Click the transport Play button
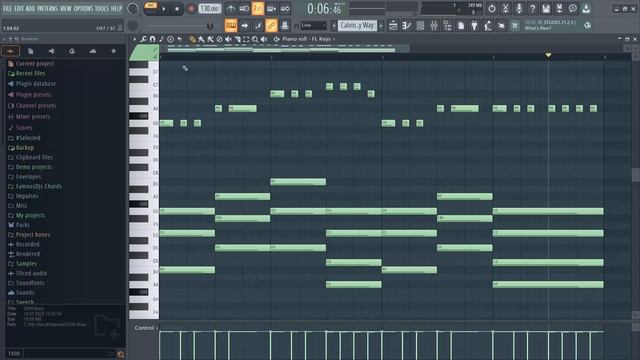Screen dimensions: 640x360 pos(164,9)
